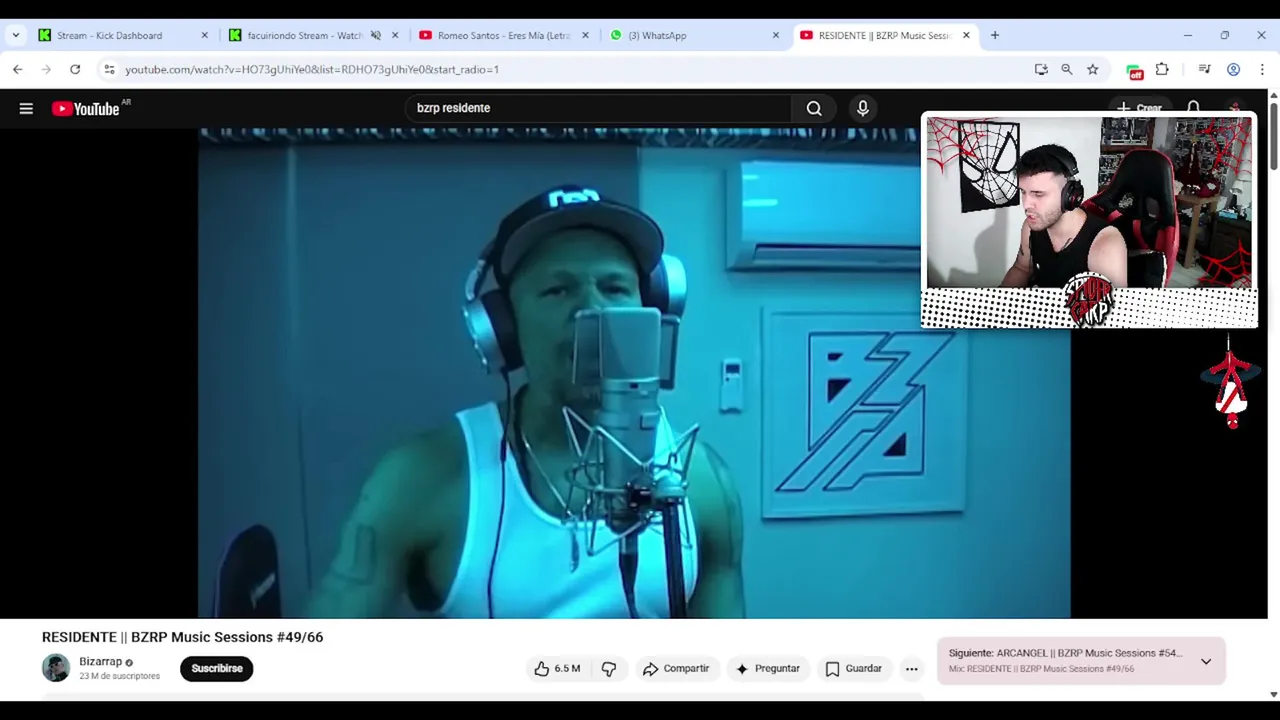
Task: Click the page scrollbar down arrow
Action: click(1273, 694)
